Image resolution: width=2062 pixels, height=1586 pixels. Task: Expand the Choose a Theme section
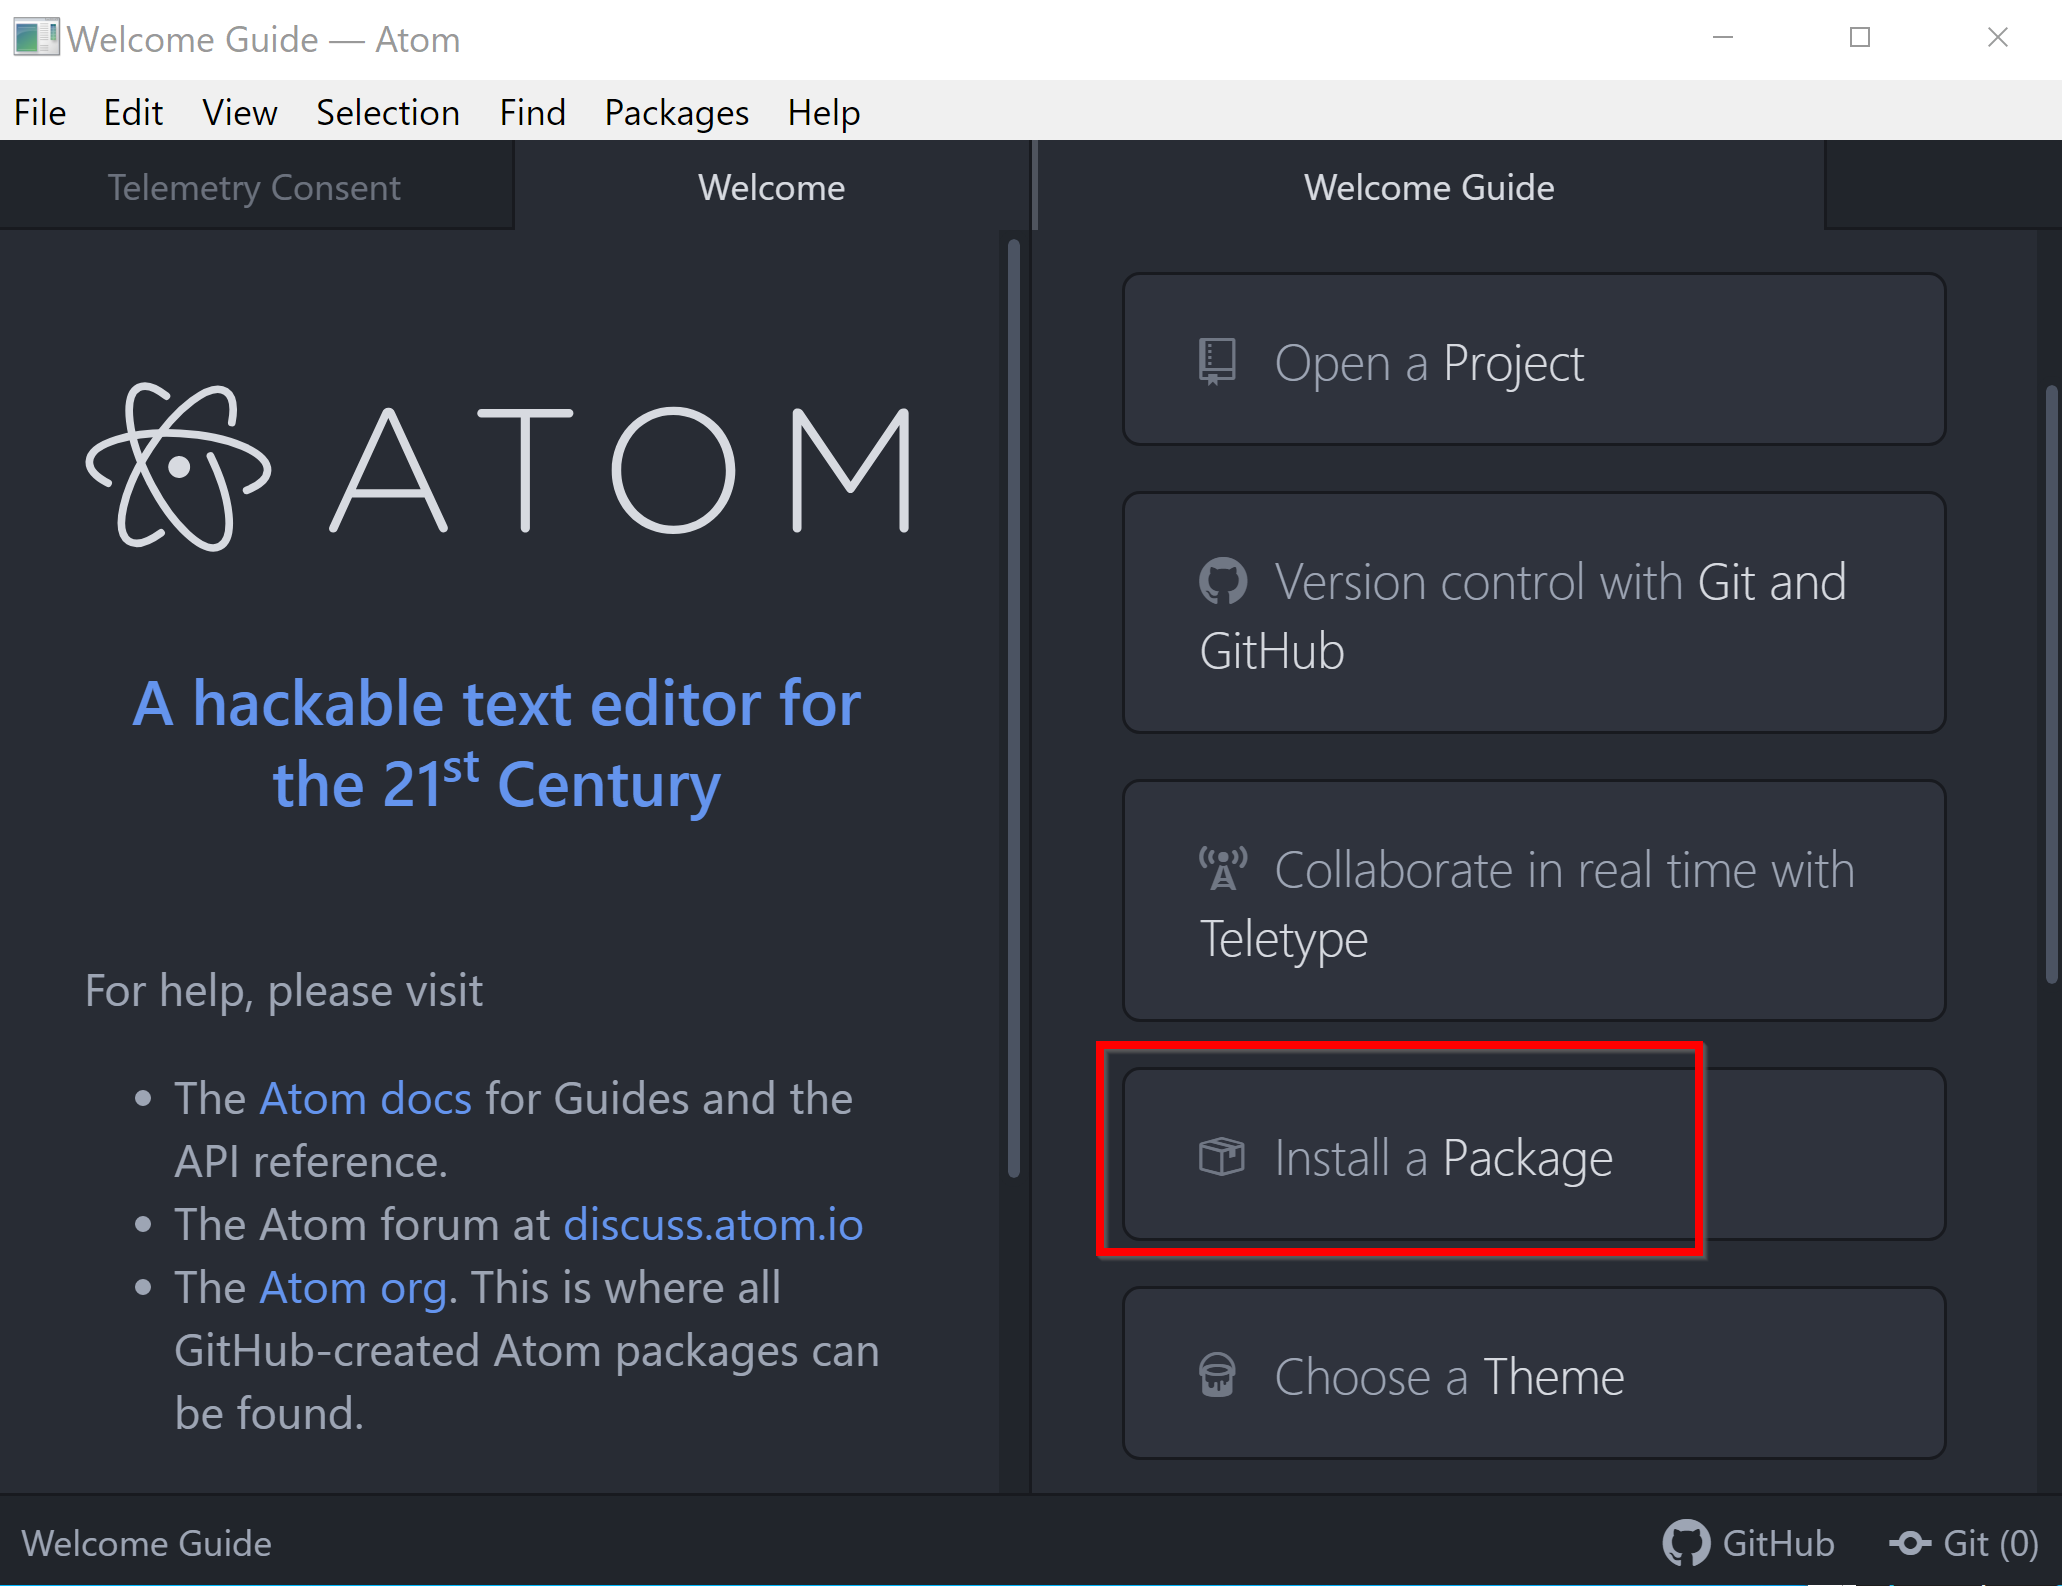coord(1534,1373)
